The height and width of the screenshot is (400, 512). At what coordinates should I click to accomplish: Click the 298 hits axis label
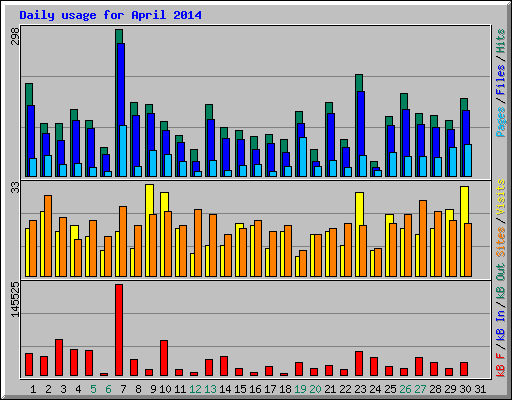pyautogui.click(x=15, y=36)
